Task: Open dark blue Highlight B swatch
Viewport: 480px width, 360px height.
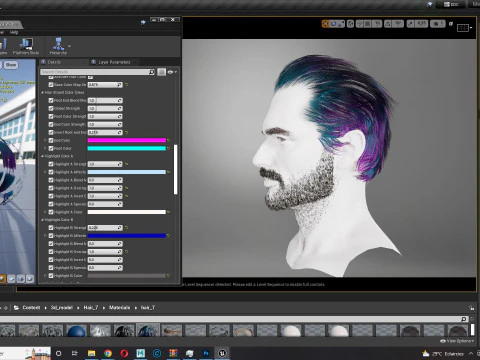Action: coord(127,236)
